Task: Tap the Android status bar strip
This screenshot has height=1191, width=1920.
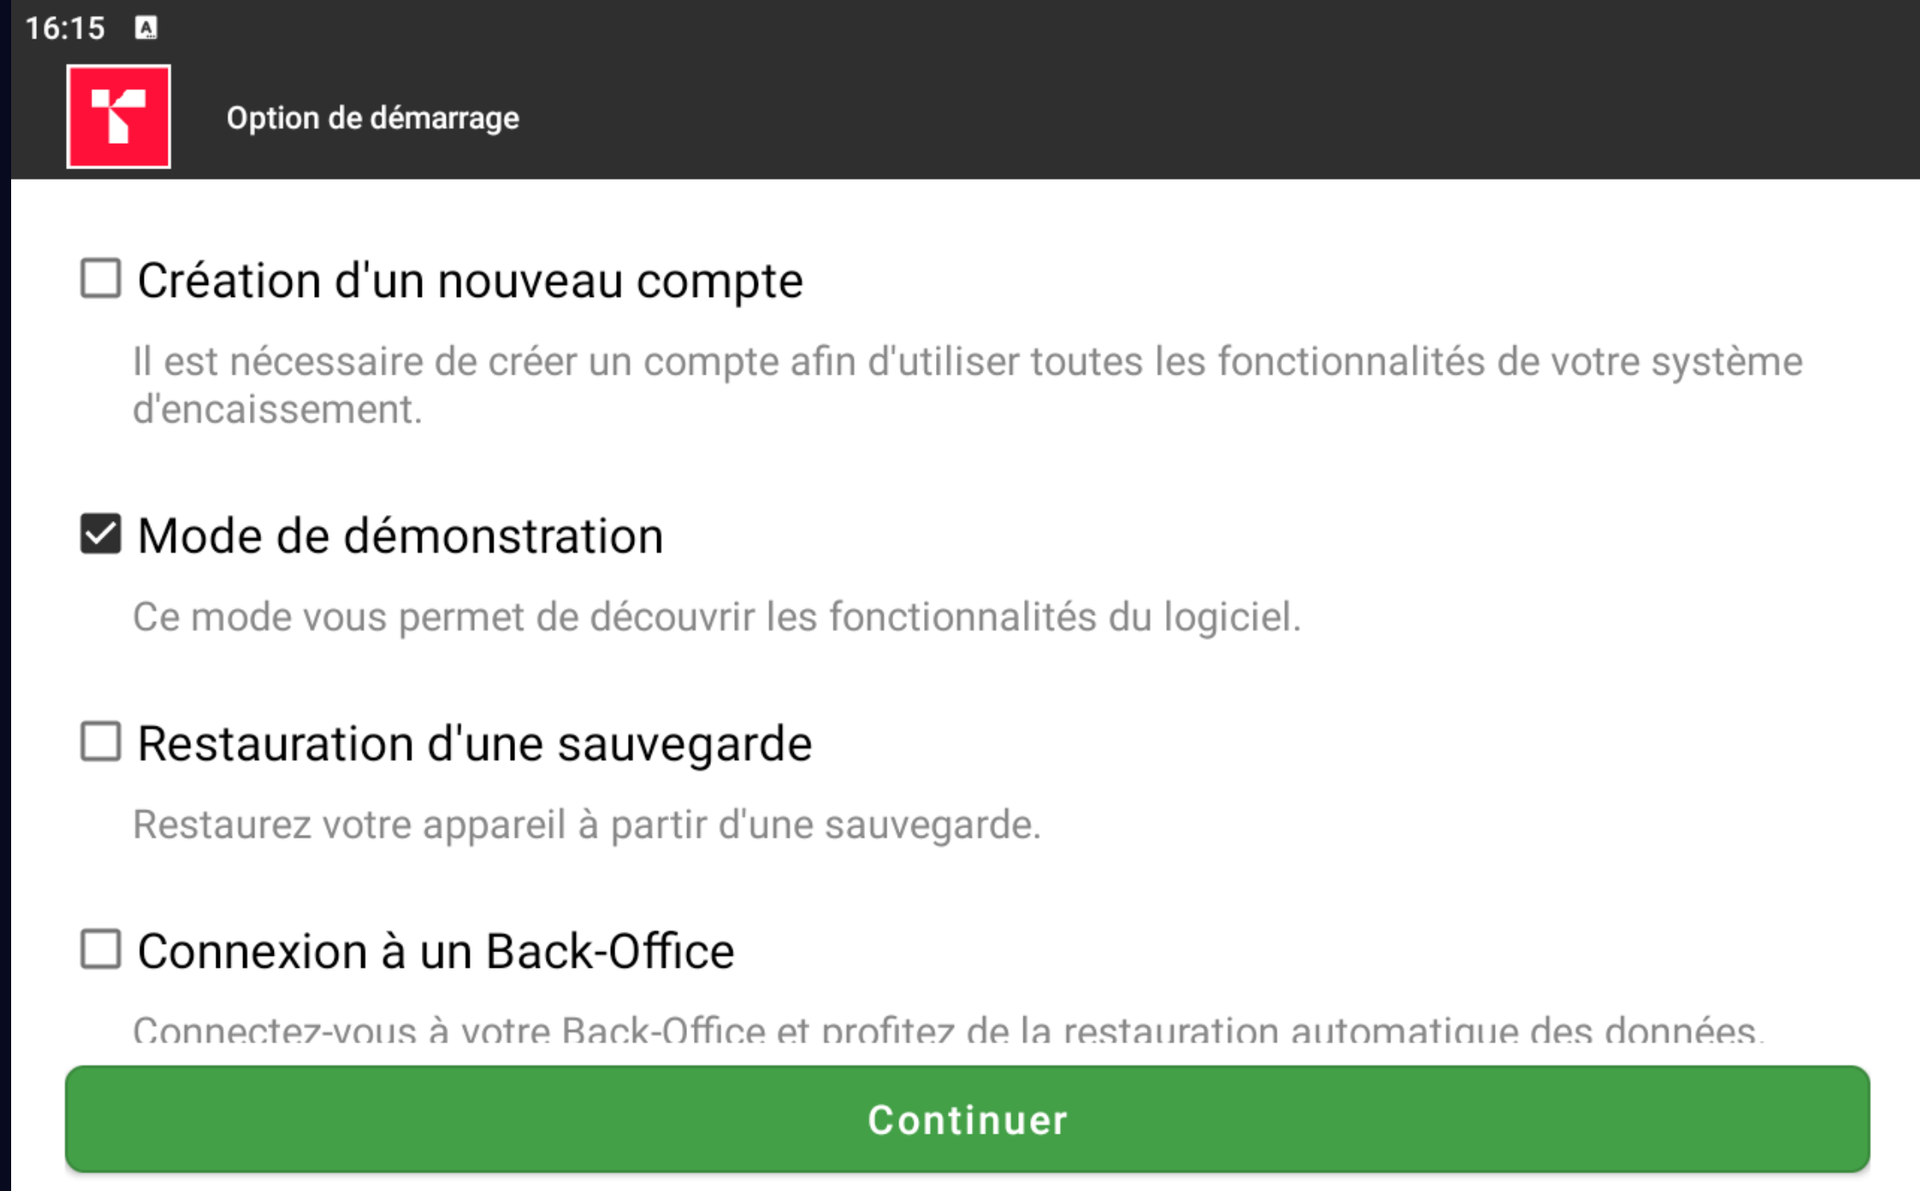Action: tap(1000, 27)
